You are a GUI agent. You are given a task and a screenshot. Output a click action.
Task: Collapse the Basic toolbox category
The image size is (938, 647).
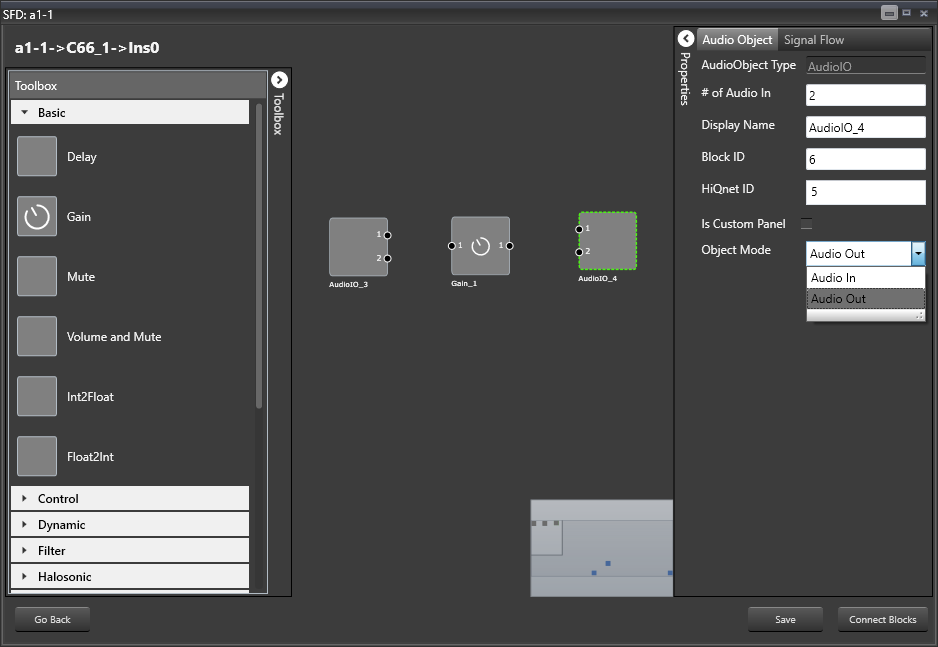pos(130,112)
